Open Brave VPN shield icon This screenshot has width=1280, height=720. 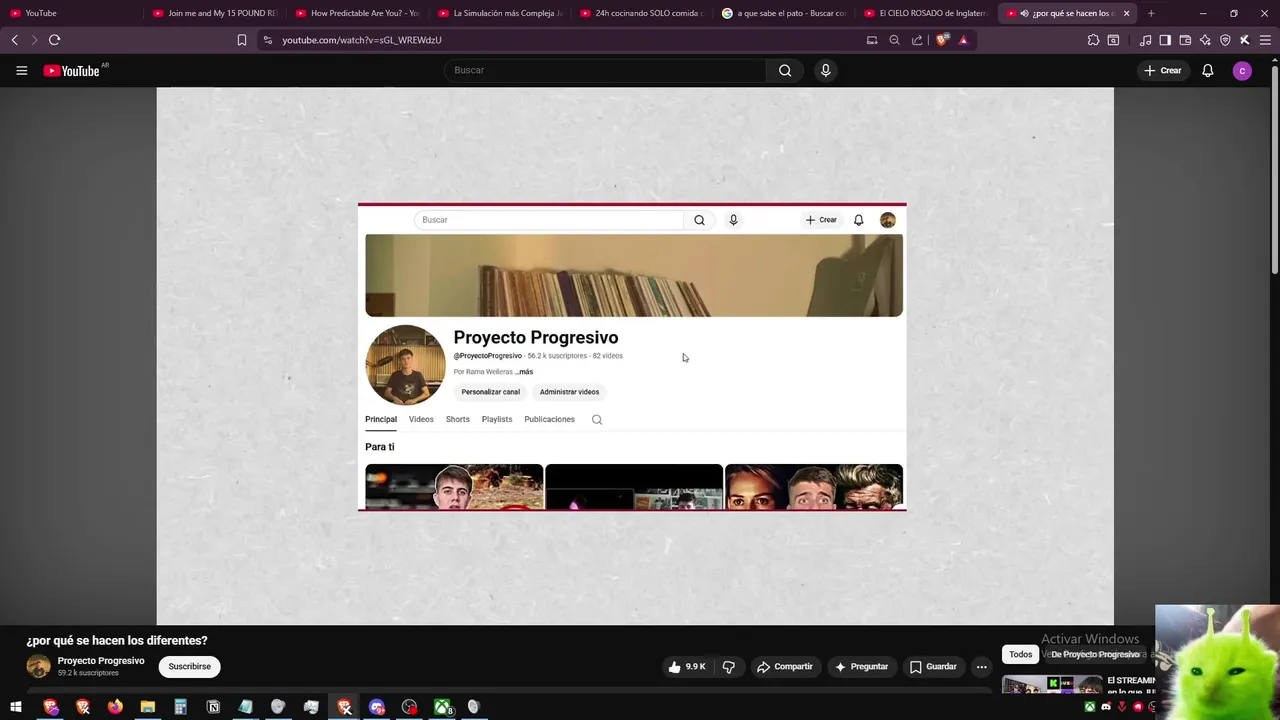pos(1225,40)
